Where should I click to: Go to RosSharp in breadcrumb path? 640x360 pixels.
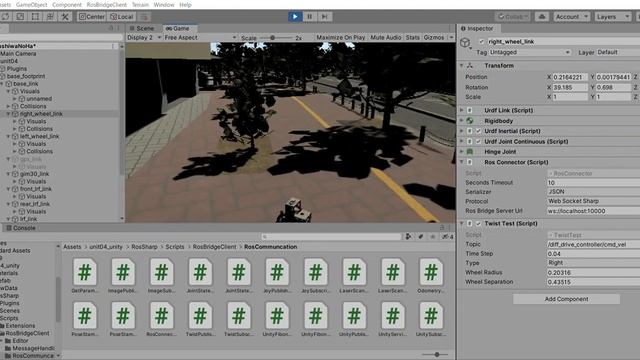pyautogui.click(x=144, y=247)
